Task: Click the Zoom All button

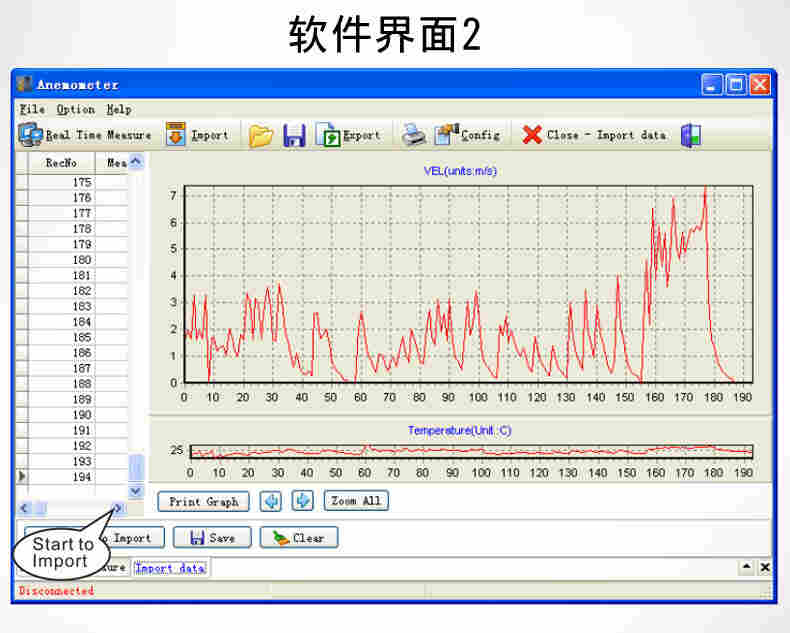Action: click(356, 501)
